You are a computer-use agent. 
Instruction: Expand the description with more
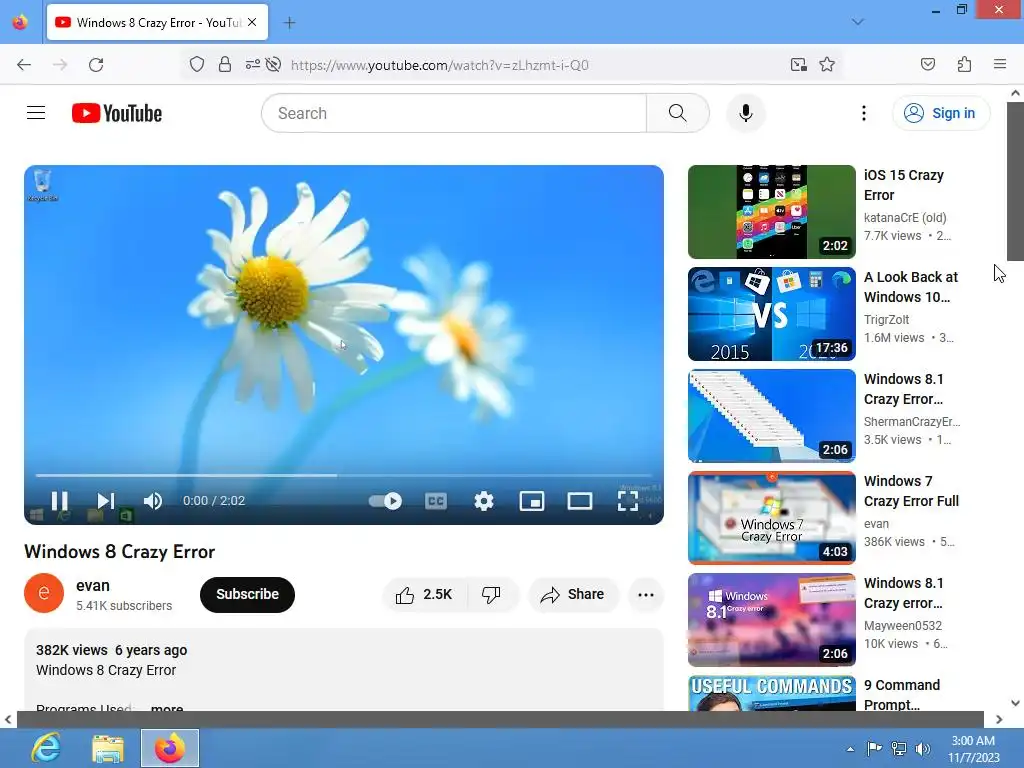pyautogui.click(x=167, y=709)
